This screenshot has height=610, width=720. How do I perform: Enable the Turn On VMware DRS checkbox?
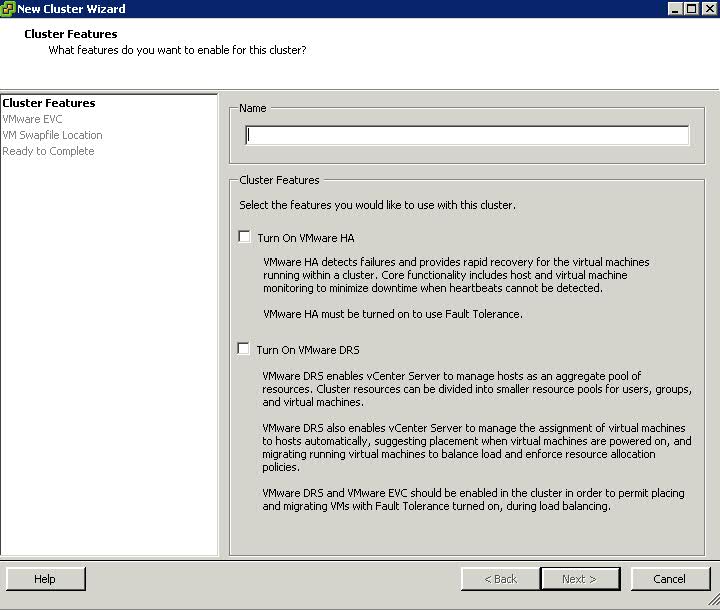click(243, 349)
